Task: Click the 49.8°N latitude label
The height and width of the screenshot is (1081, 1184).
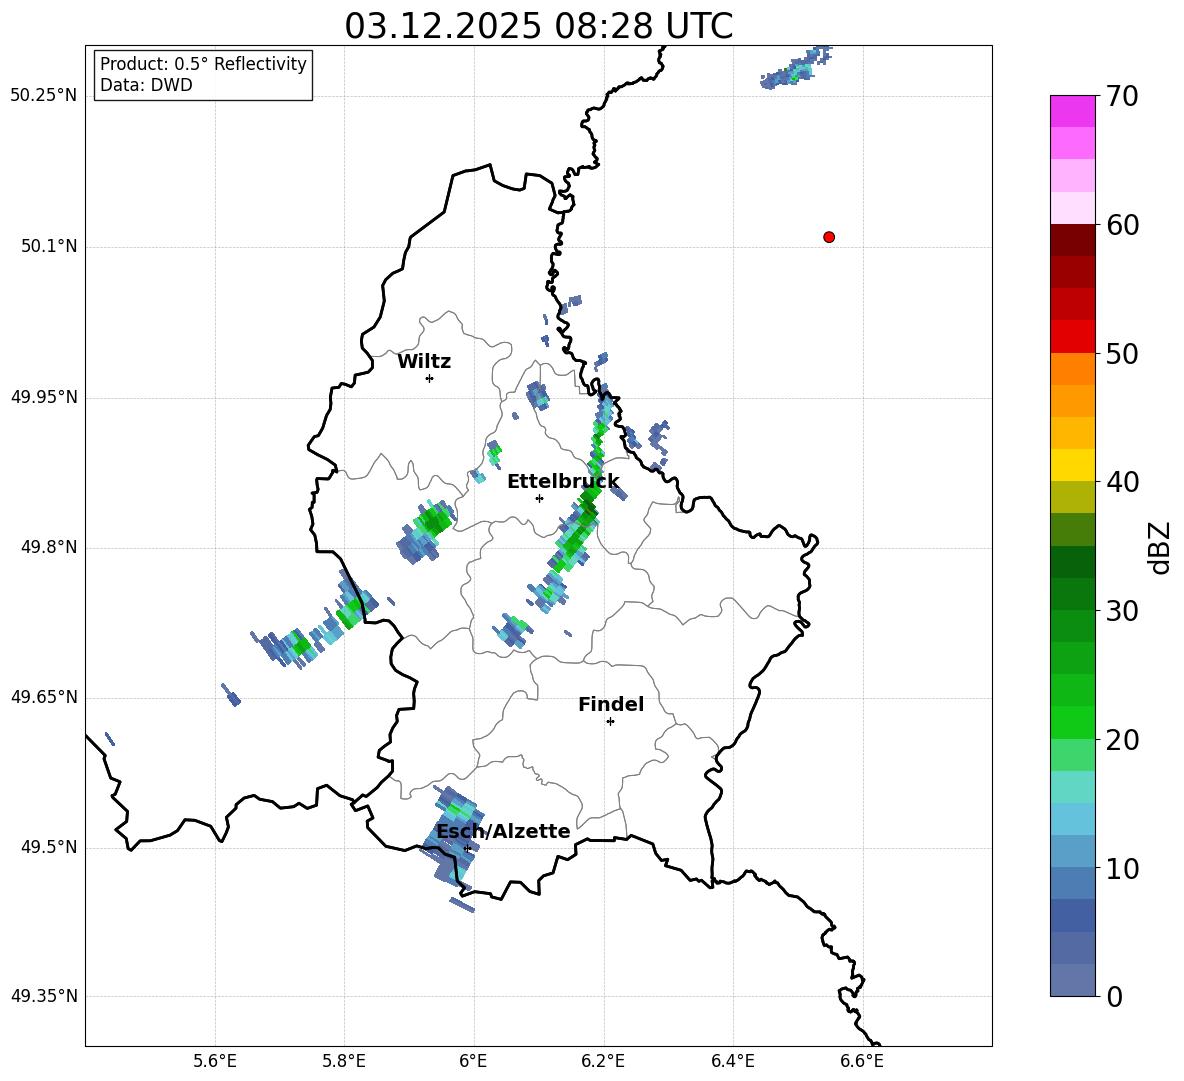Action: point(49,547)
